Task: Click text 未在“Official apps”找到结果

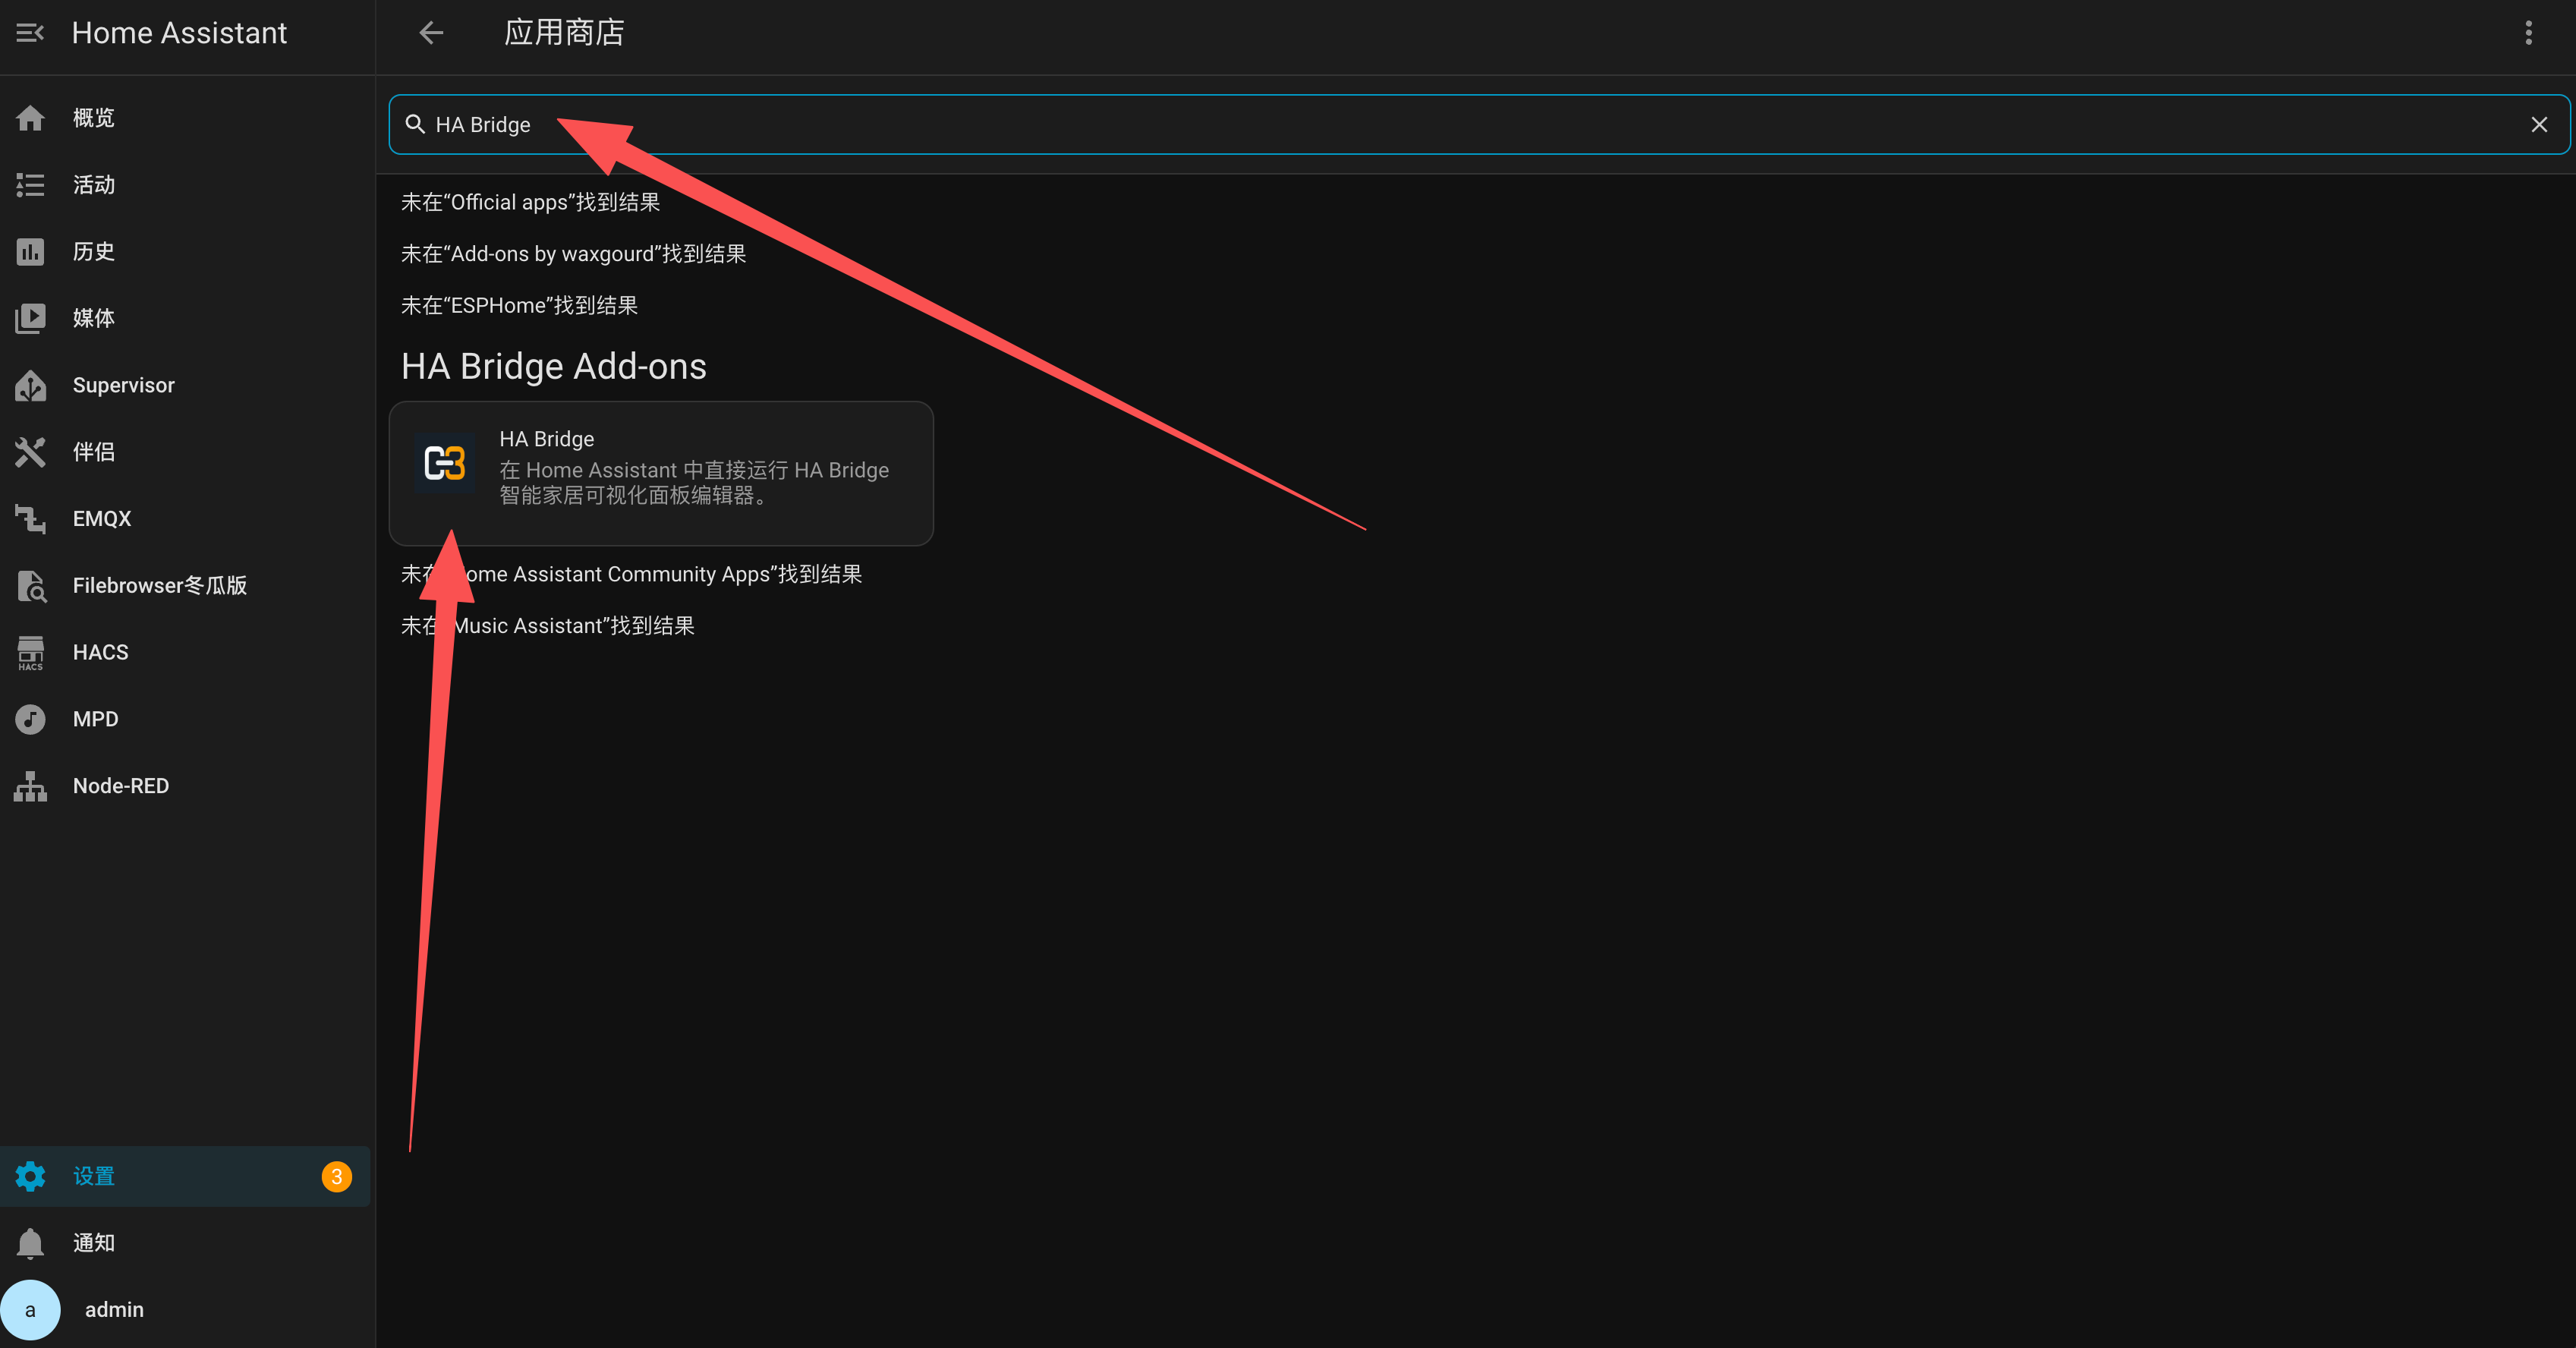Action: click(530, 203)
